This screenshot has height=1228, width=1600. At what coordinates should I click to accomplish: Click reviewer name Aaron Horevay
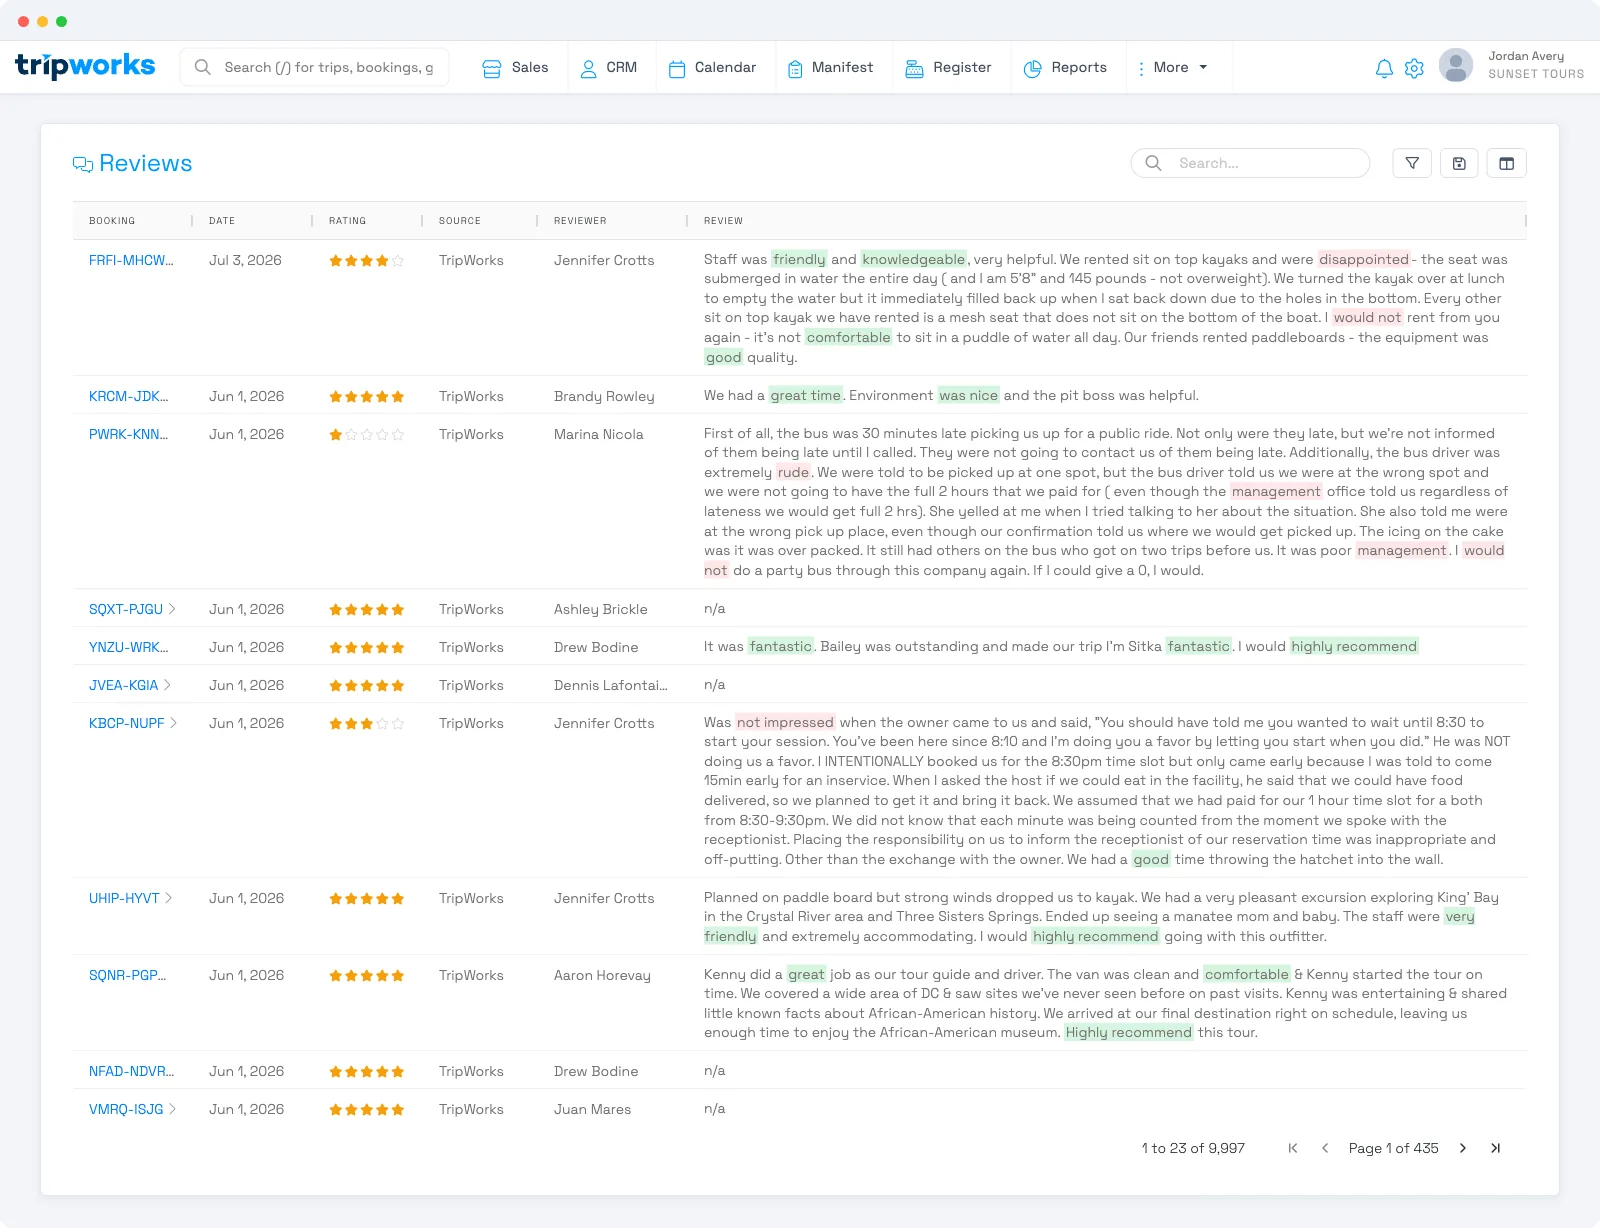tap(602, 975)
